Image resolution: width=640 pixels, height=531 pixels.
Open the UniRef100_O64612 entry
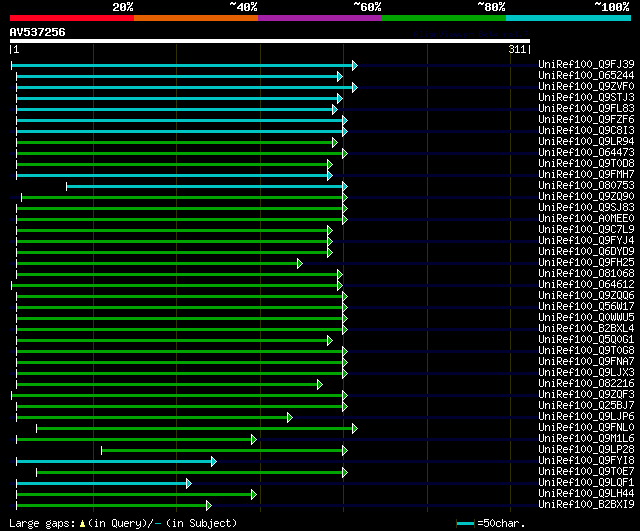[586, 284]
